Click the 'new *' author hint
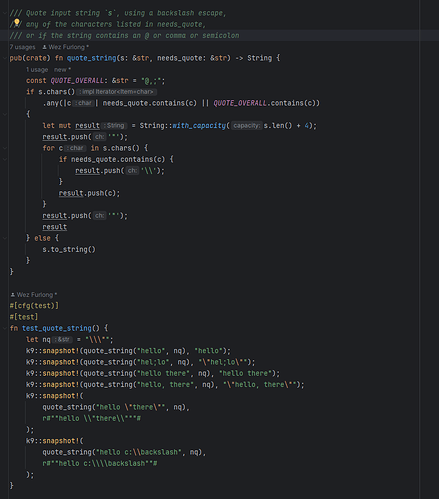Image resolution: width=439 pixels, height=499 pixels. [62, 70]
